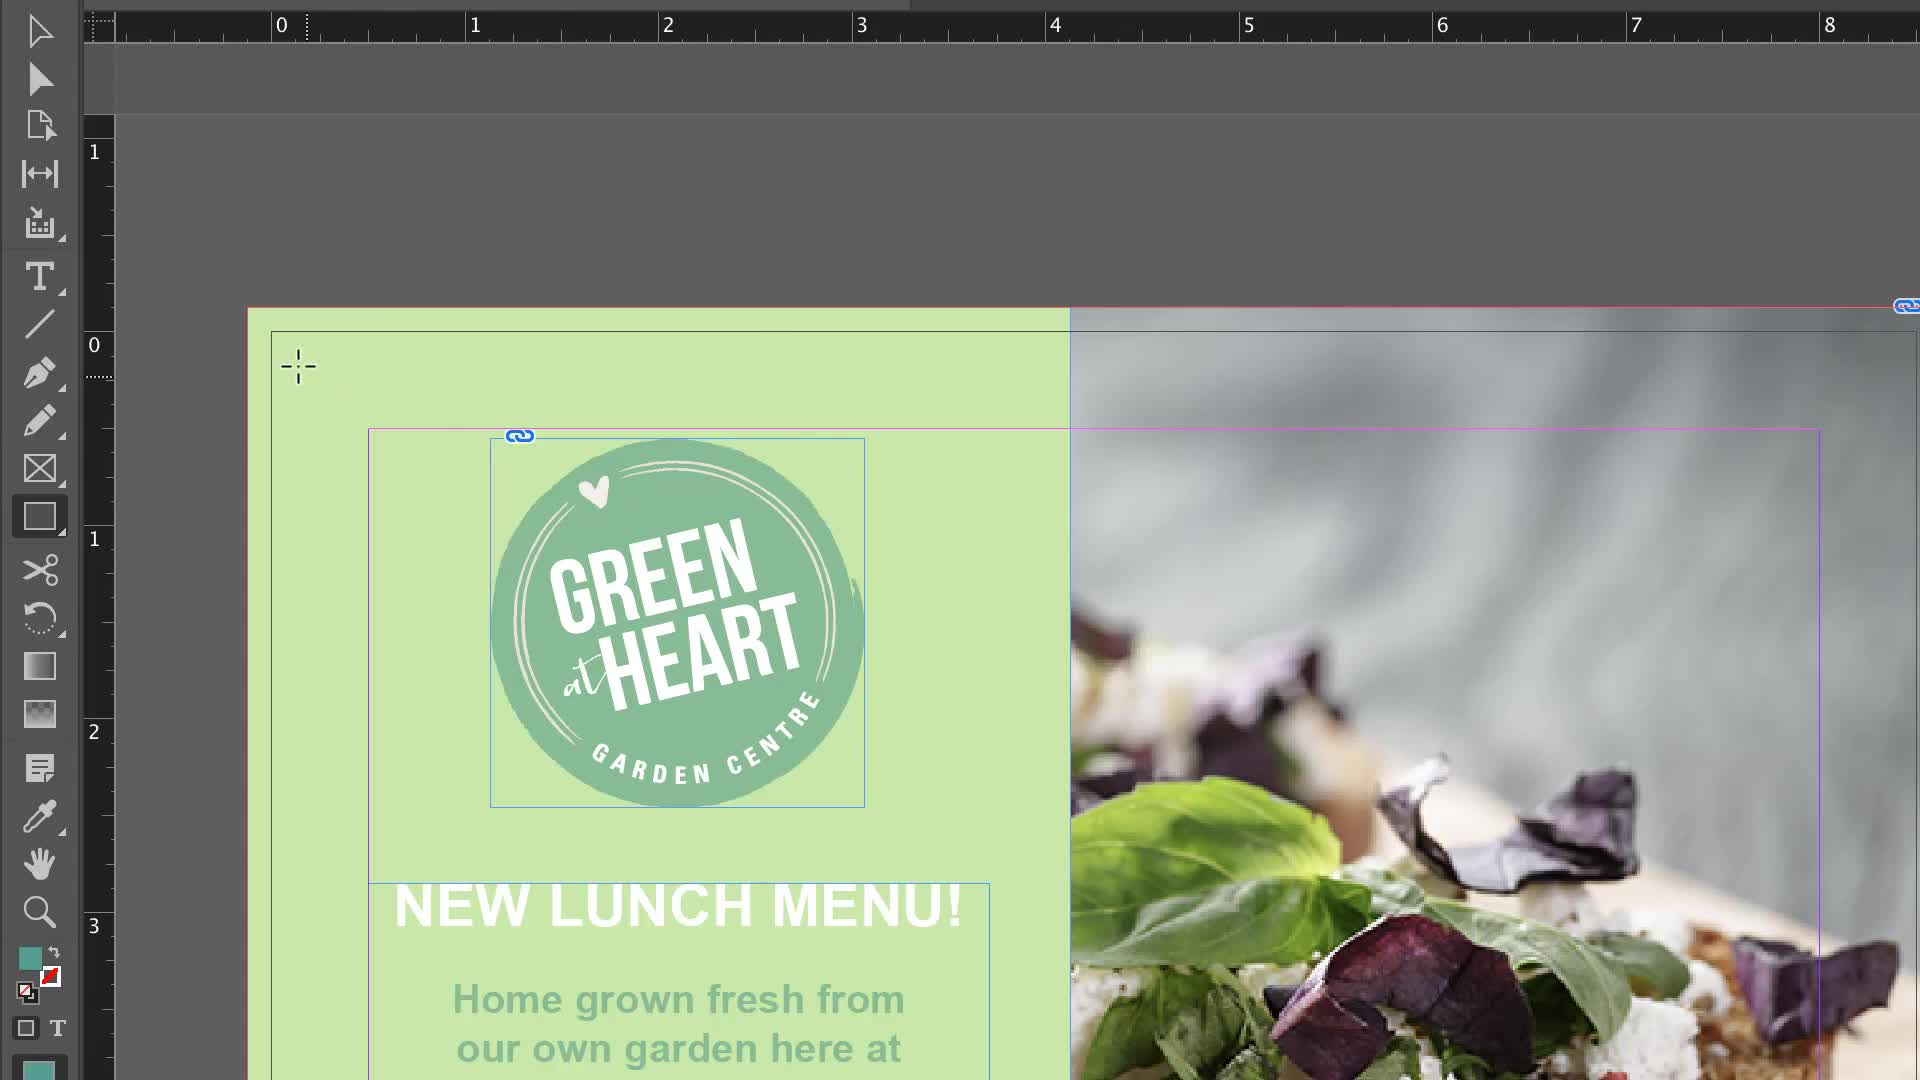Select the Rectangle Frame tool
The height and width of the screenshot is (1080, 1920).
[x=40, y=469]
